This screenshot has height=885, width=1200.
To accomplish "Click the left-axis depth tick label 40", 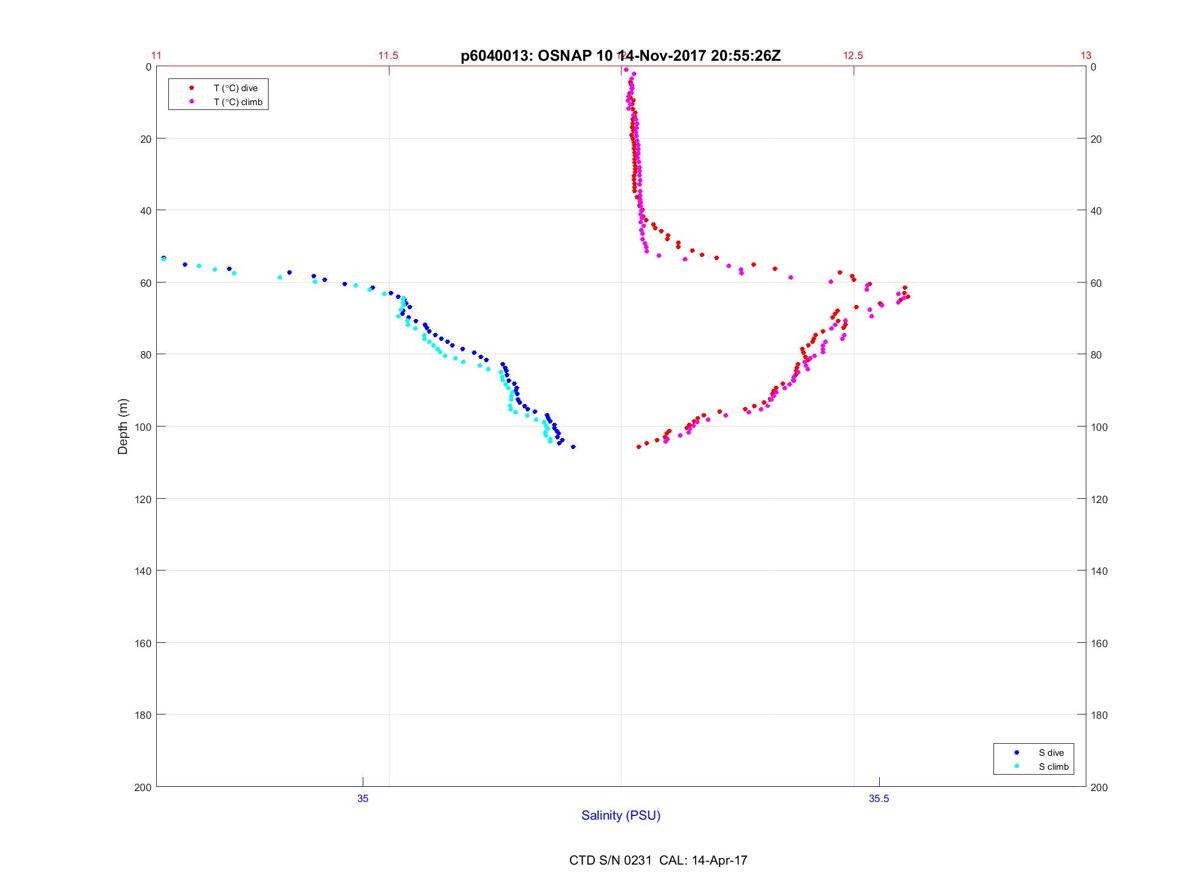I will click(x=145, y=211).
